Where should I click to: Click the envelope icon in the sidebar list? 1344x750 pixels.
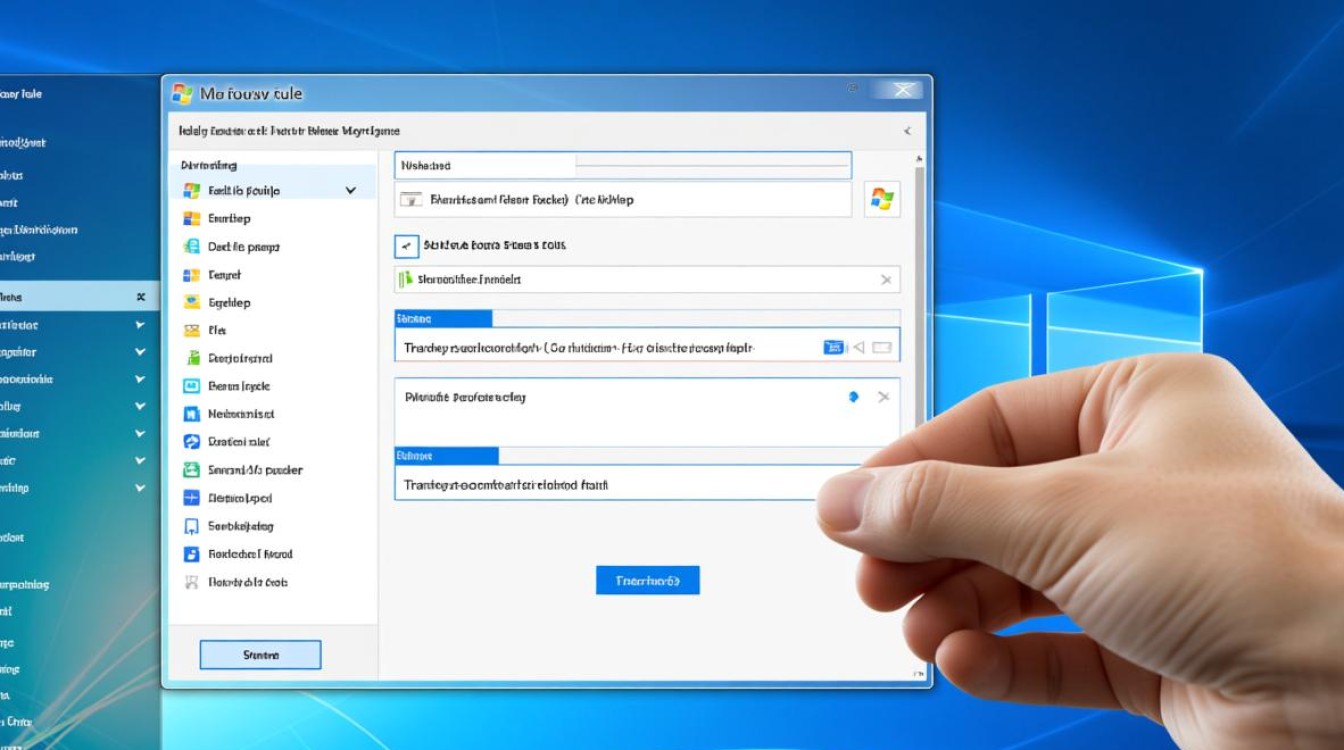(x=192, y=330)
